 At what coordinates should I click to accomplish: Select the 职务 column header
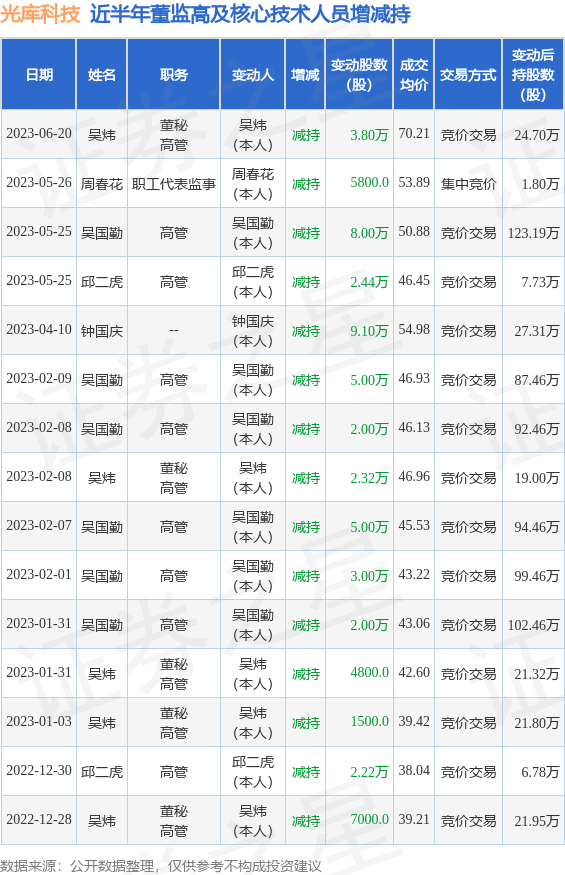[174, 74]
